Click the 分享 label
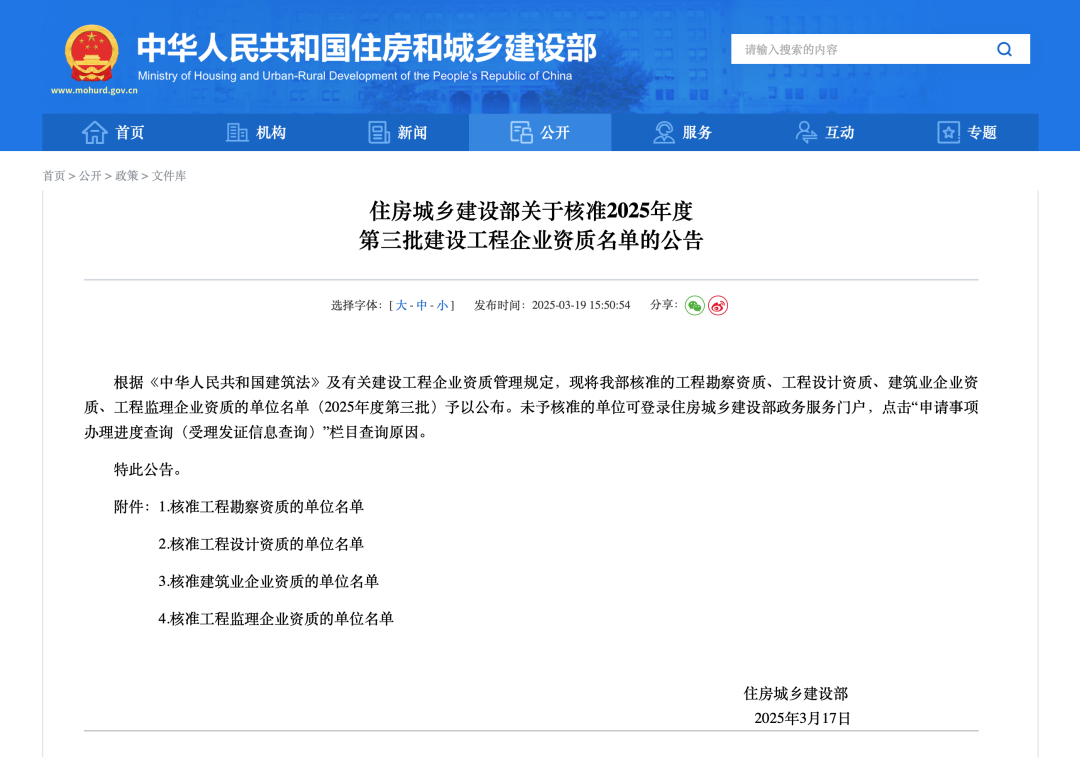 click(x=664, y=304)
